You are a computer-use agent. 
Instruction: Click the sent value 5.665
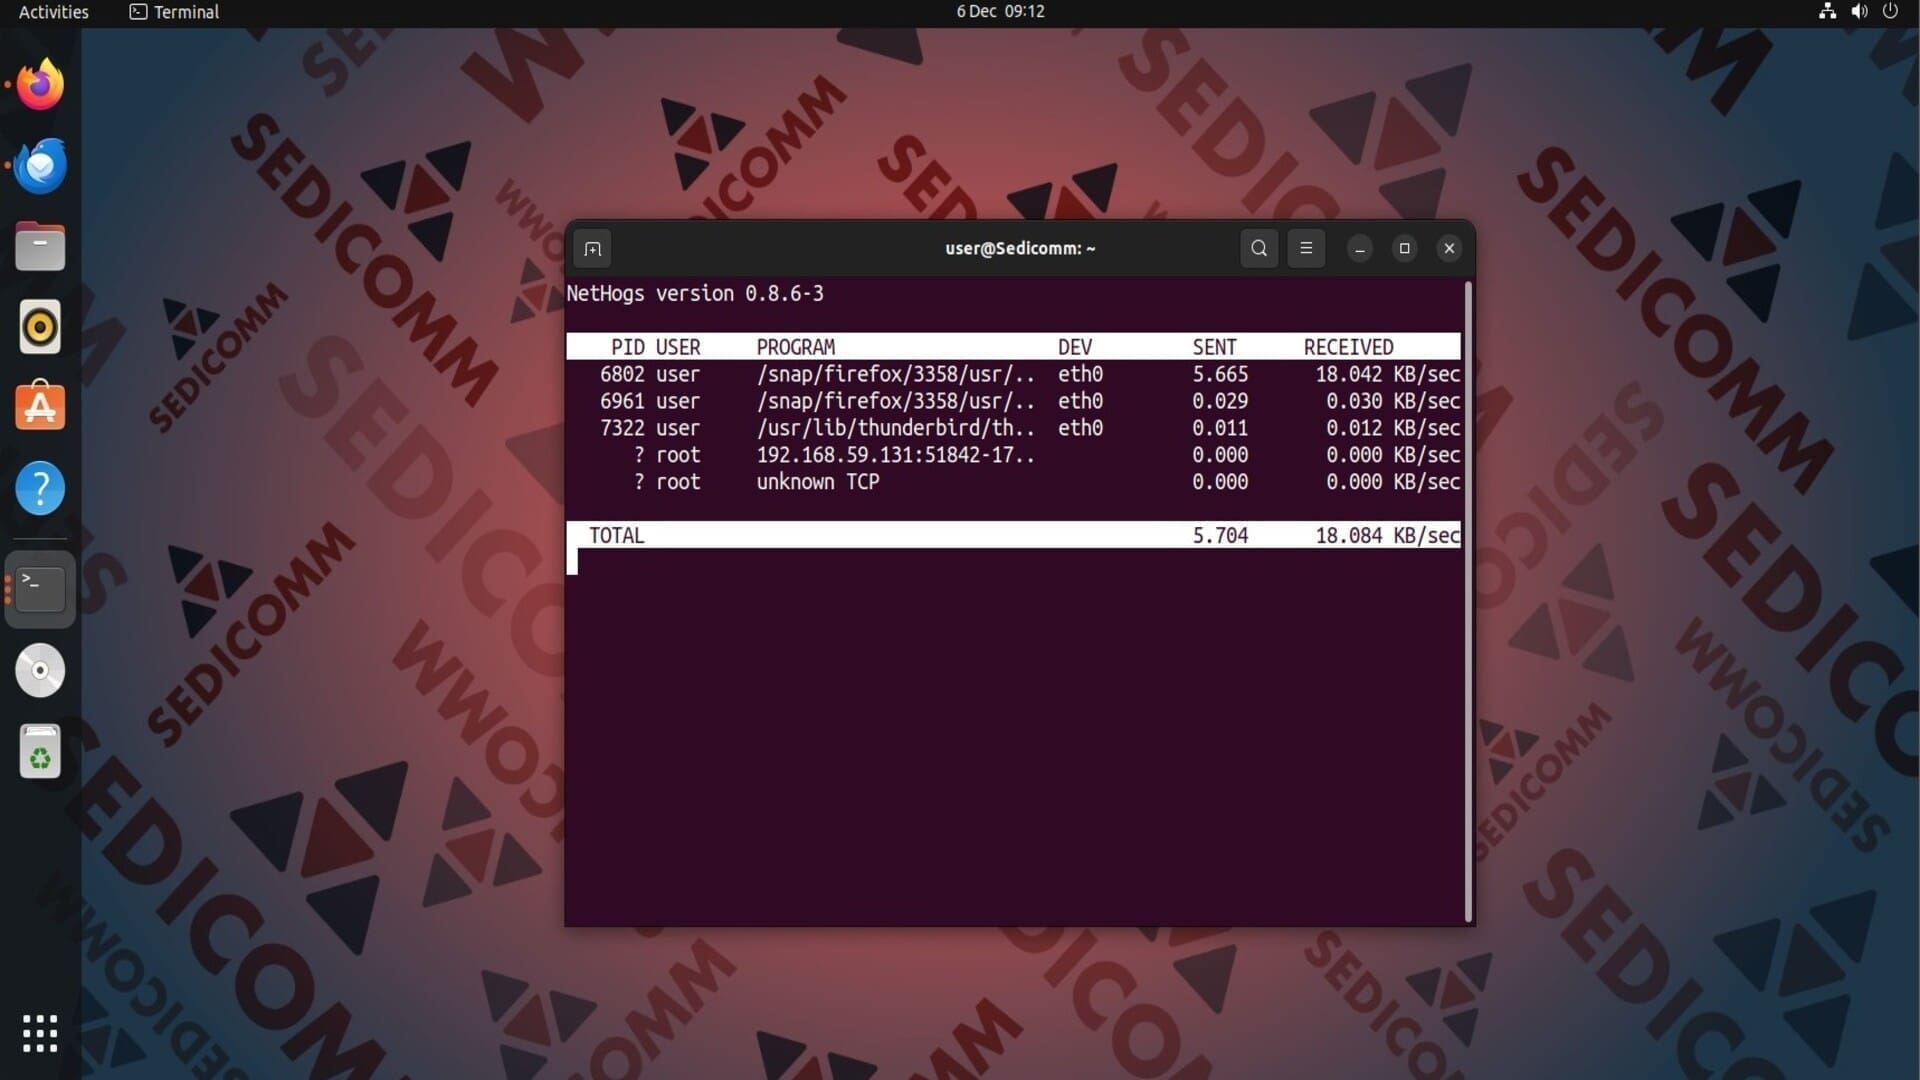click(x=1220, y=374)
